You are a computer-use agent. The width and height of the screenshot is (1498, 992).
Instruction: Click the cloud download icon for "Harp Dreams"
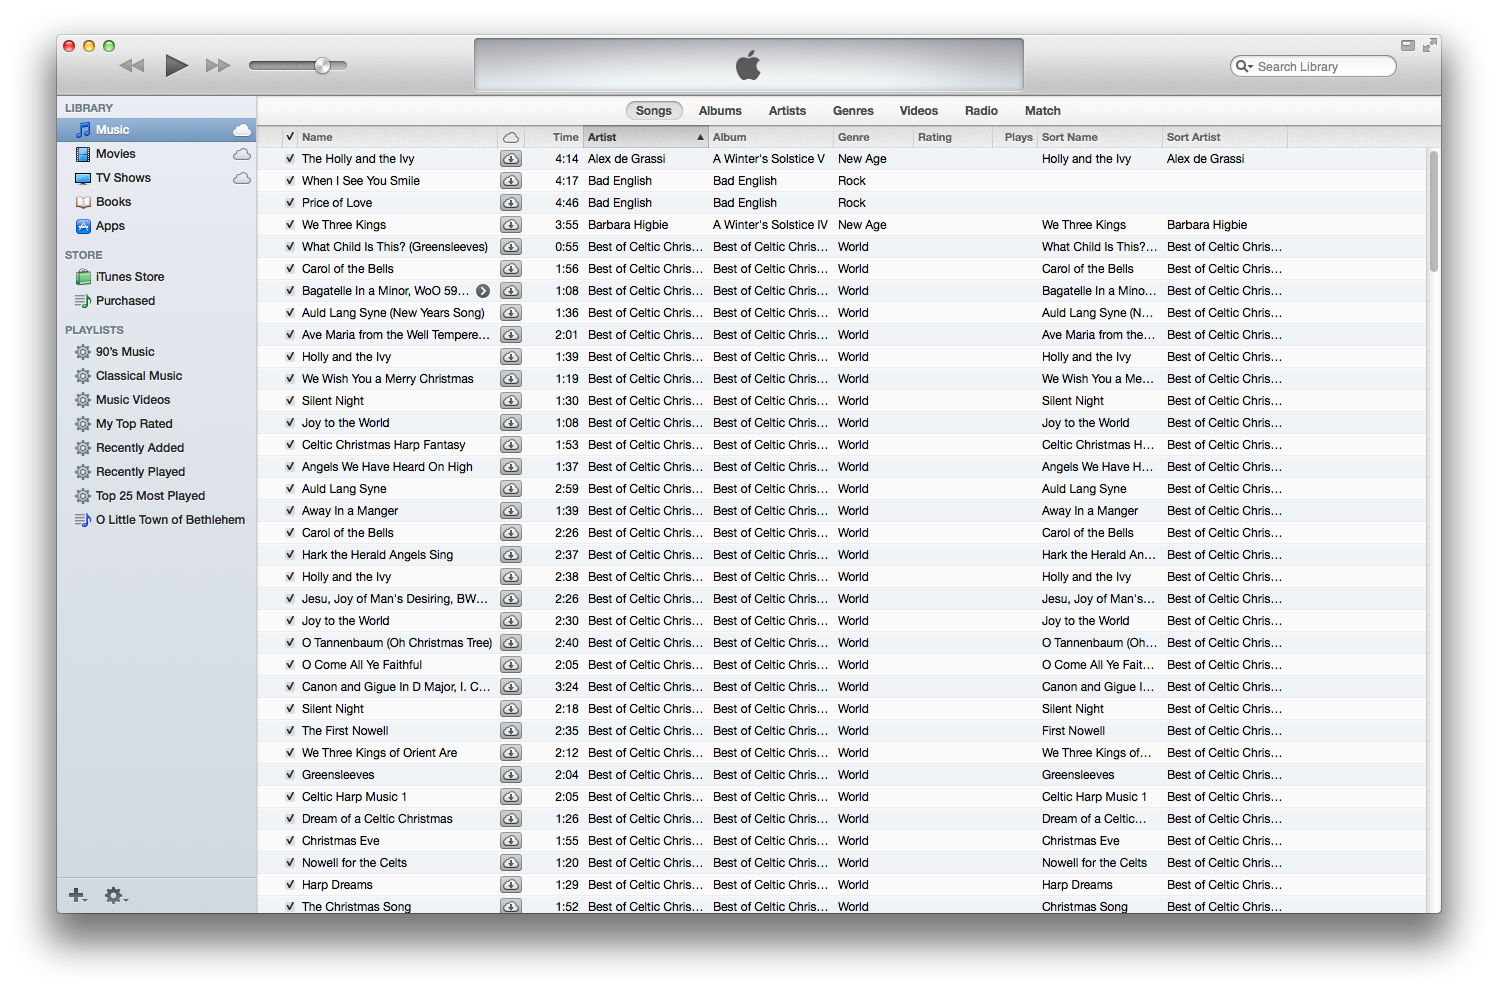tap(511, 885)
